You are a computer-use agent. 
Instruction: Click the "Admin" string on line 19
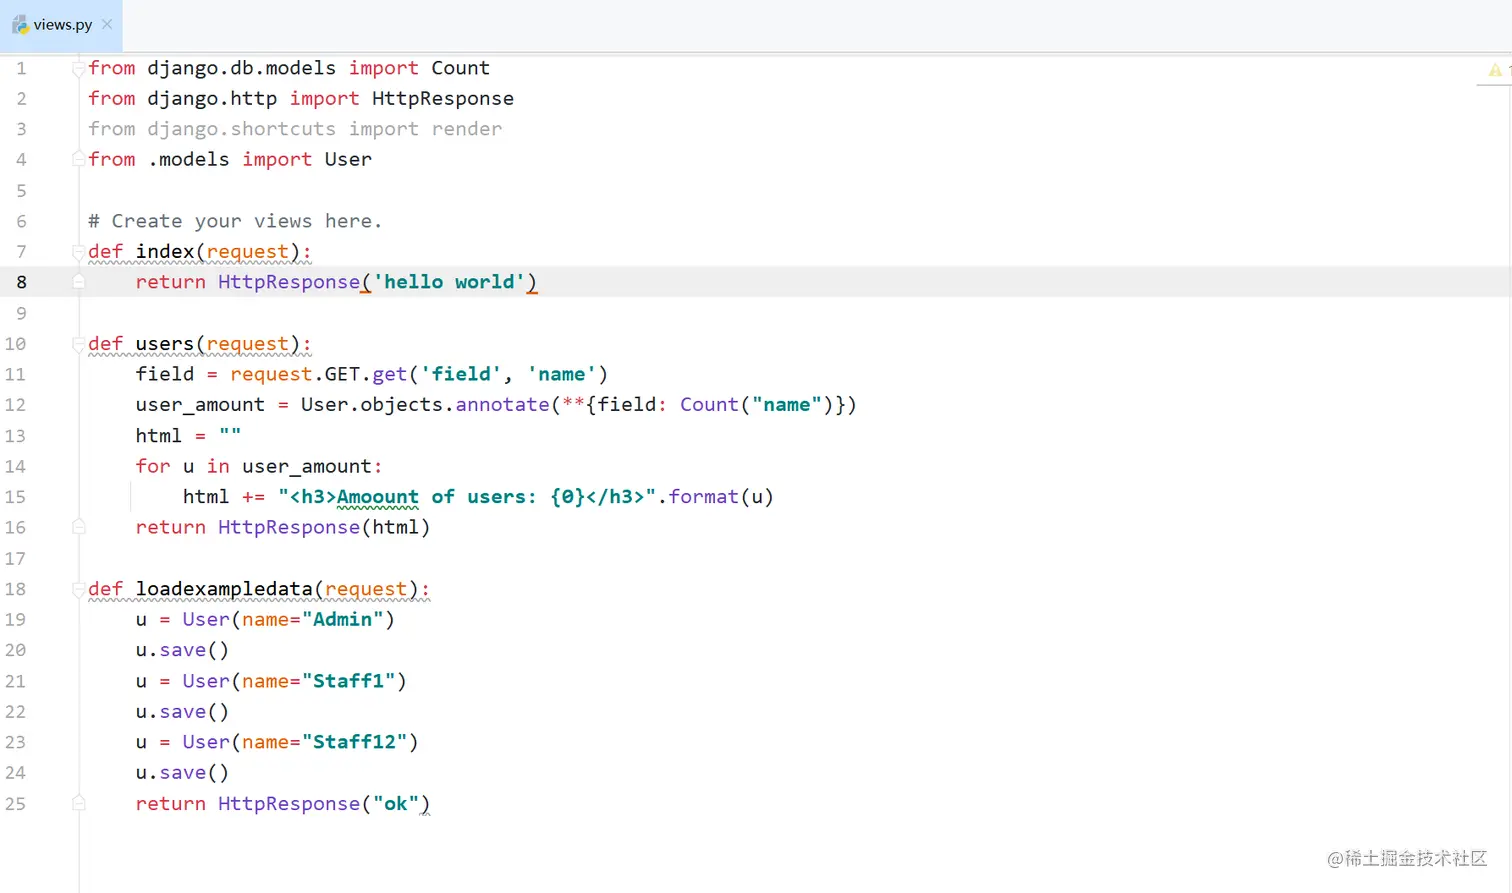coord(342,619)
